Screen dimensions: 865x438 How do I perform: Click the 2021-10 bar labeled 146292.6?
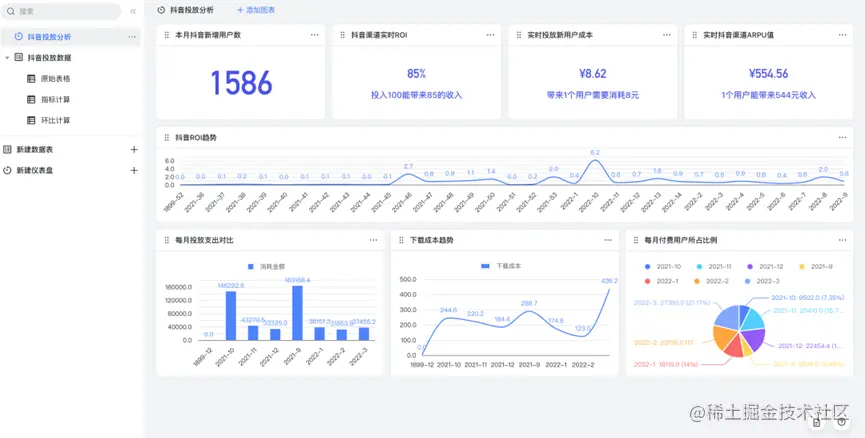[x=231, y=316]
